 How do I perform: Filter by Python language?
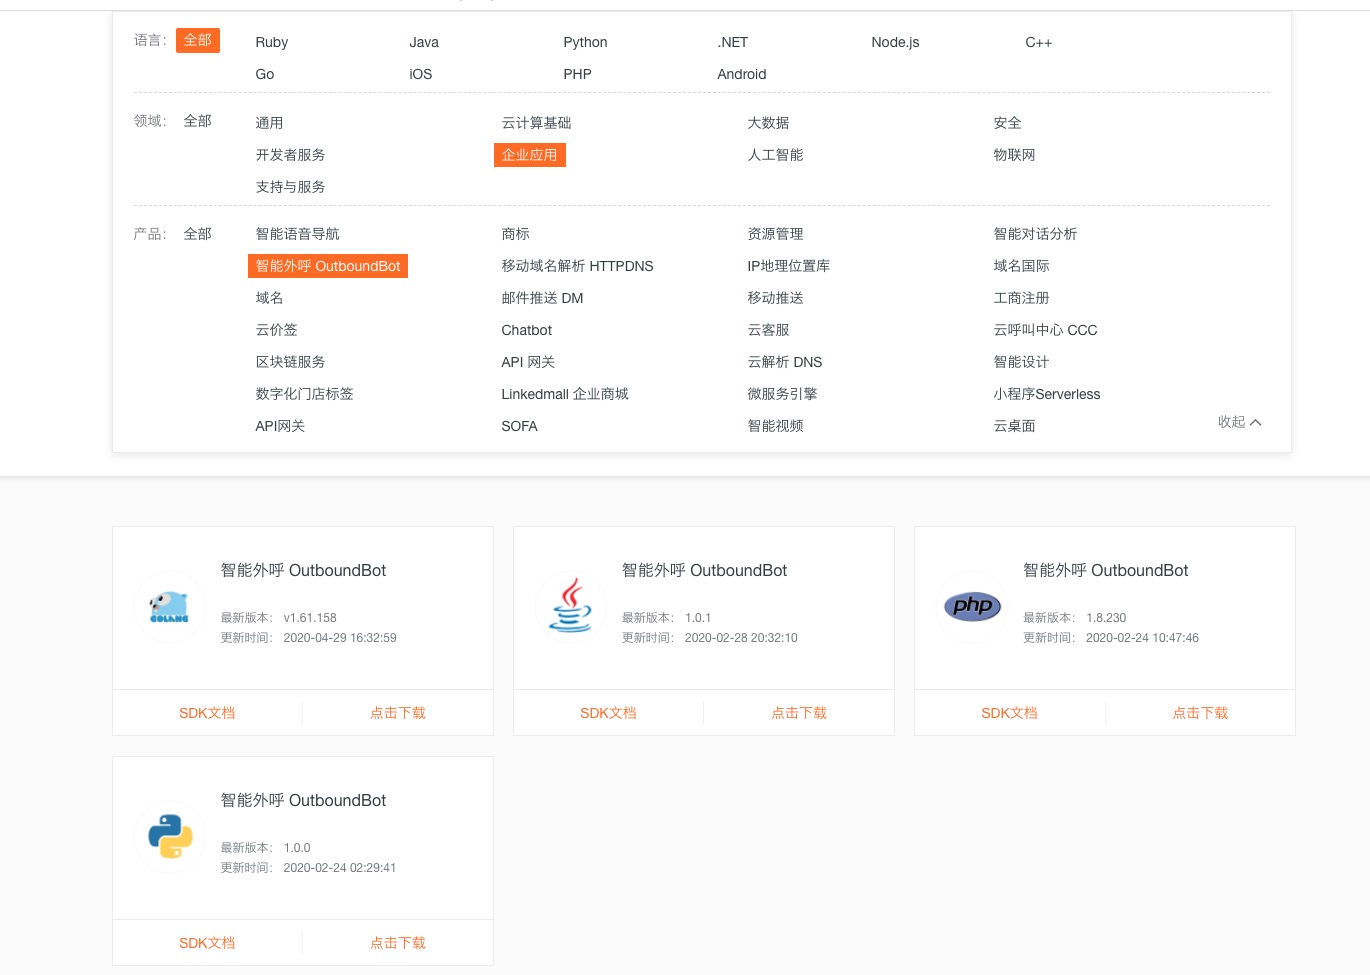(585, 42)
